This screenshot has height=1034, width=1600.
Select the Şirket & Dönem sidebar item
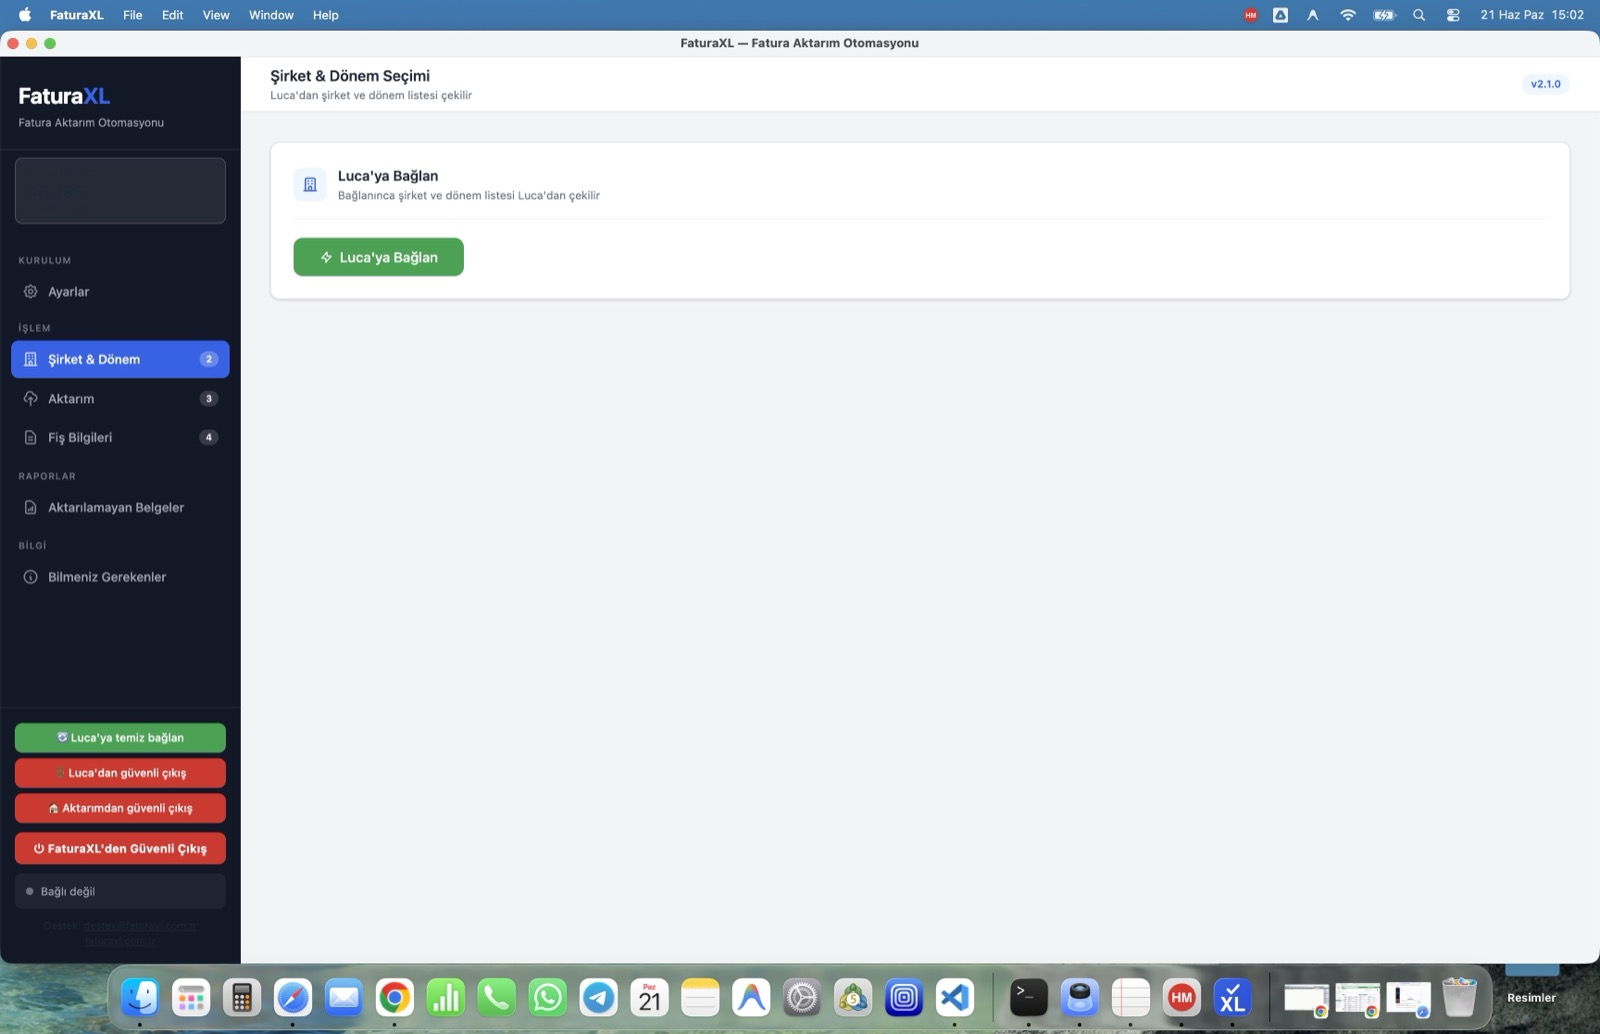coord(120,359)
